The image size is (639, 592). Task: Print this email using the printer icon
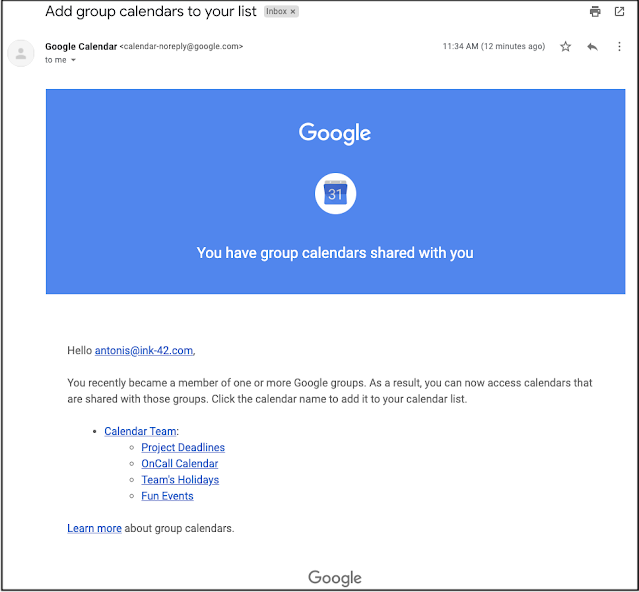595,12
